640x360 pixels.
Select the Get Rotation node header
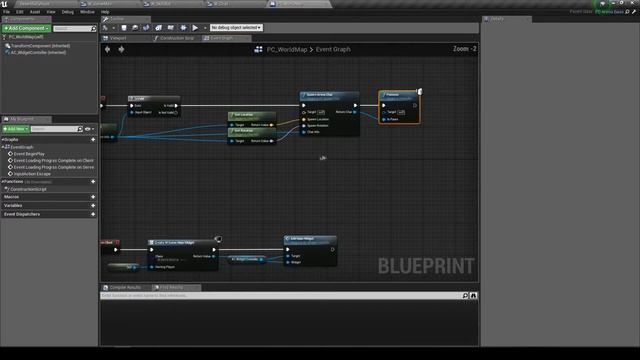pyautogui.click(x=252, y=131)
